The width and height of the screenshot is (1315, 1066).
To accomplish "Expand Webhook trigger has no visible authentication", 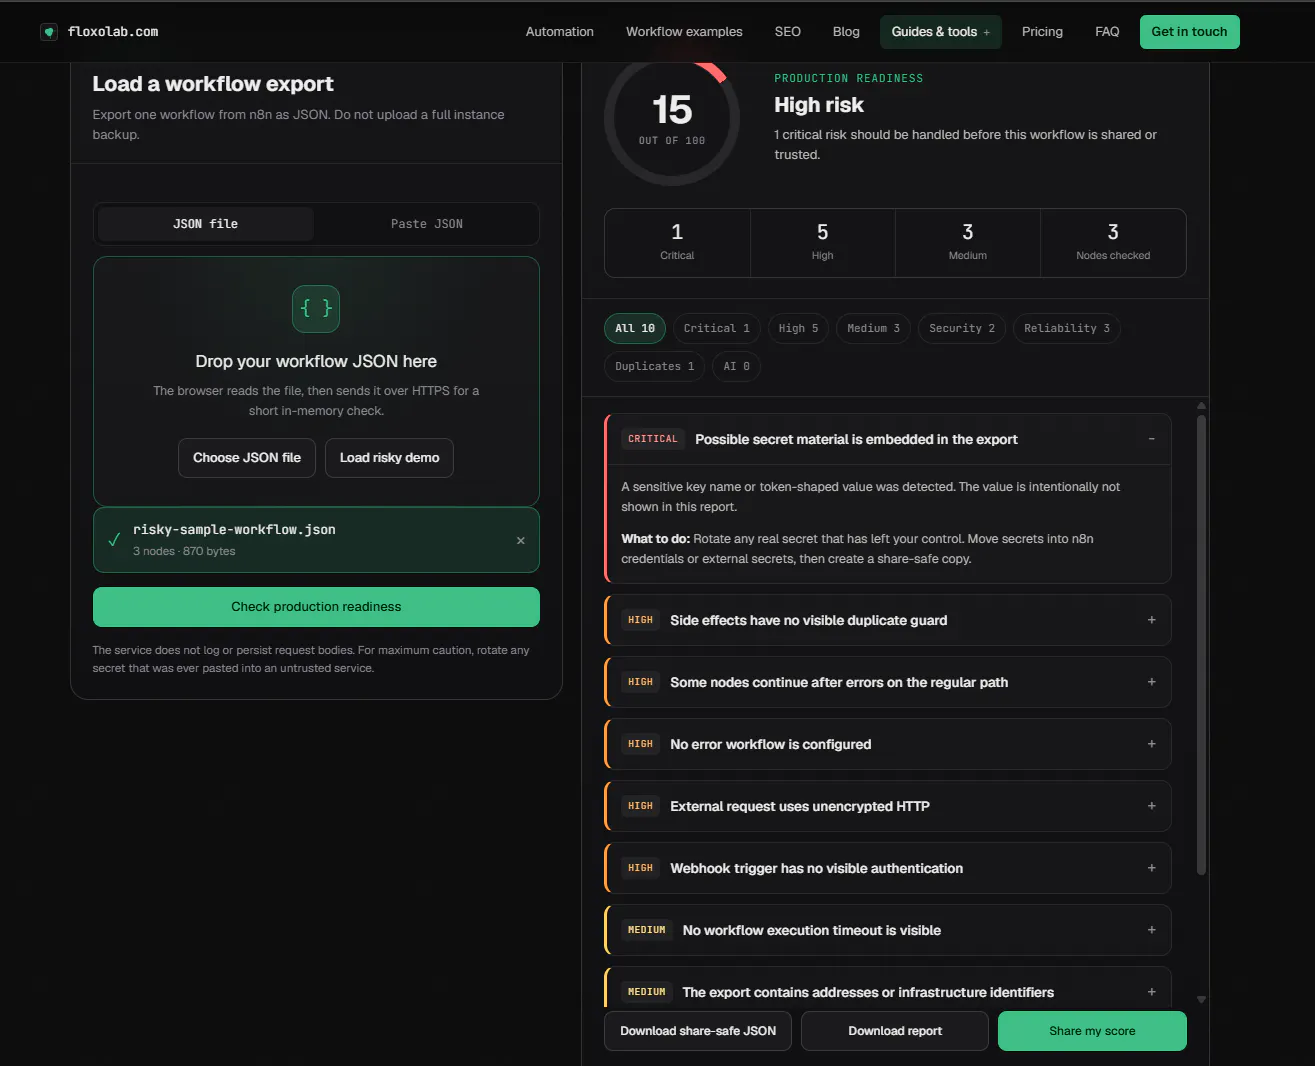I will pos(1151,868).
